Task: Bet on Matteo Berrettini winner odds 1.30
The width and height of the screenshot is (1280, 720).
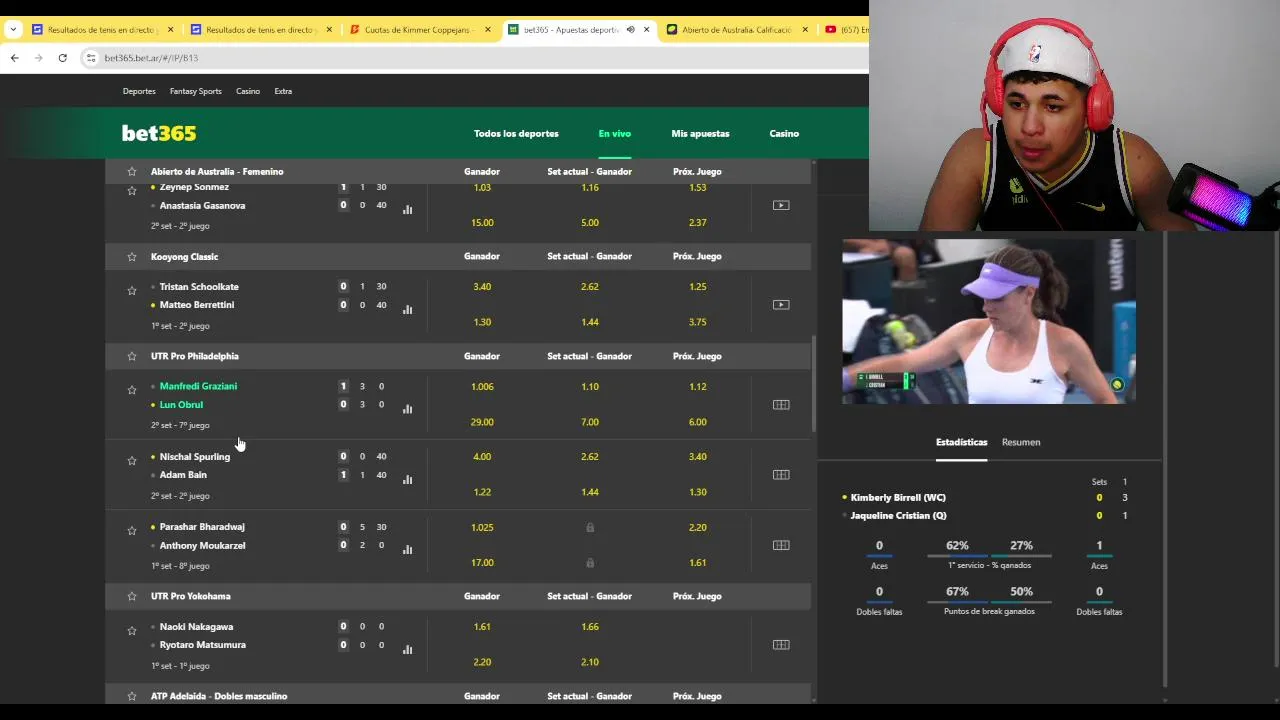Action: [x=482, y=322]
